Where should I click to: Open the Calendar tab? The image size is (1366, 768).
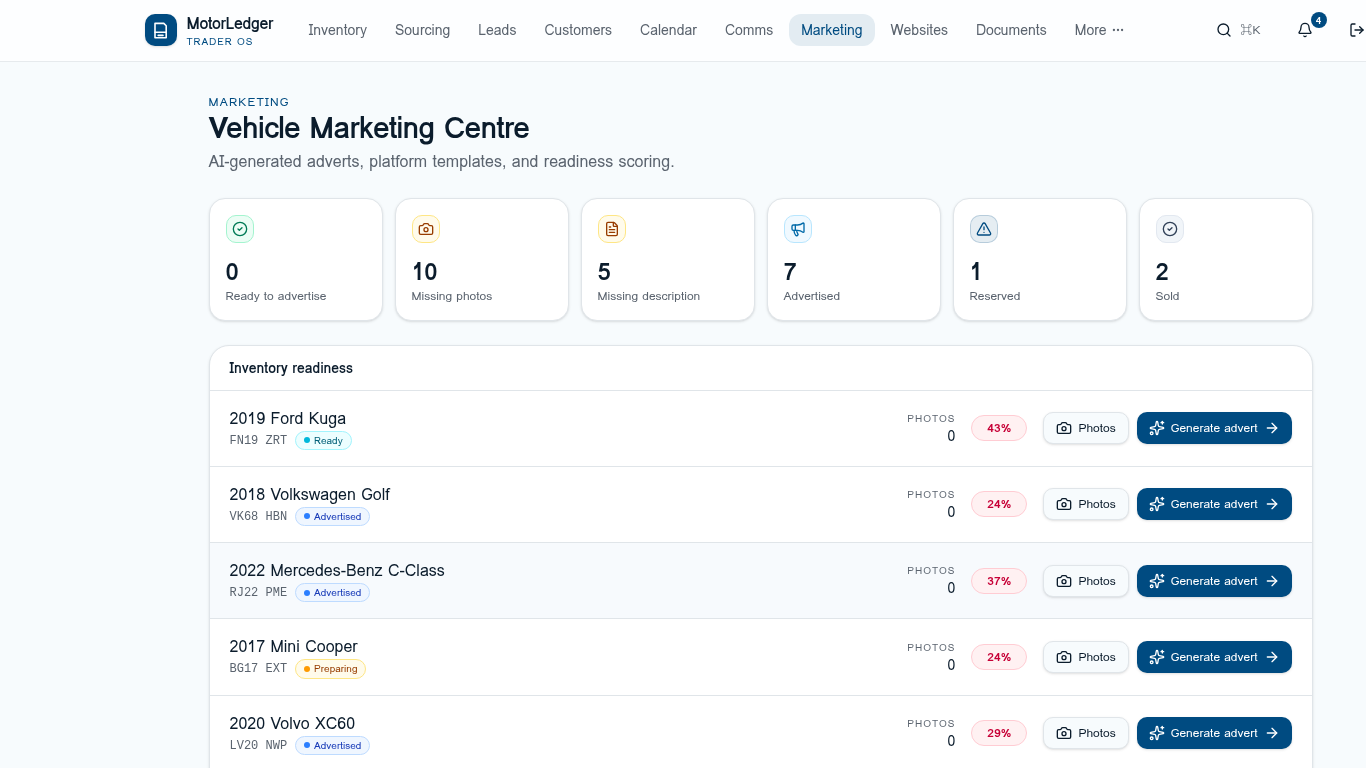click(668, 30)
